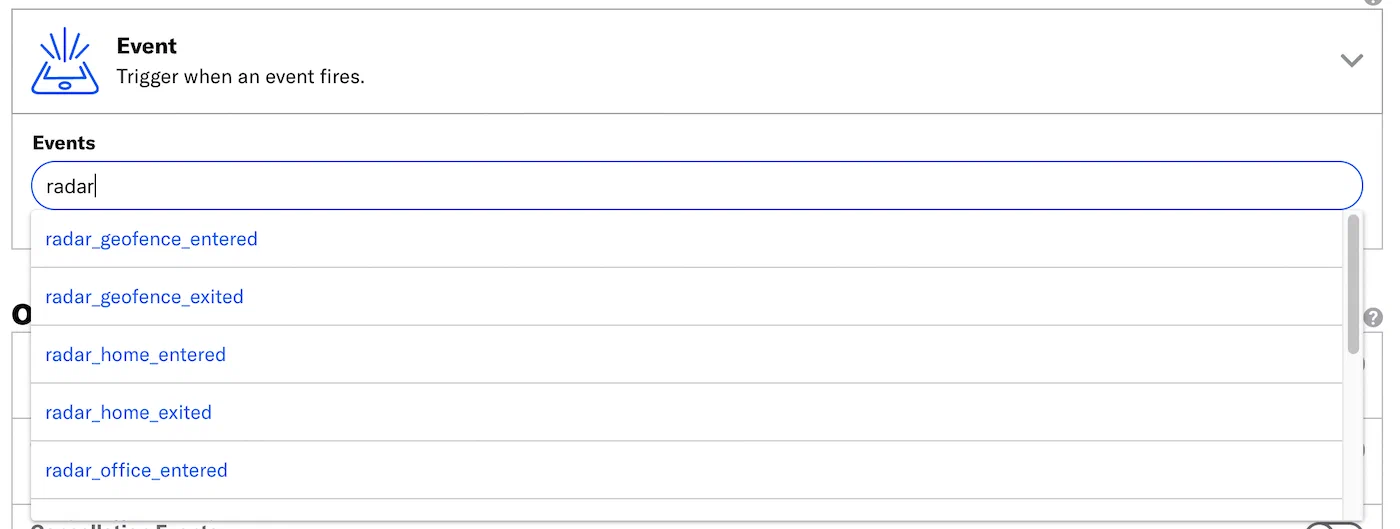Collapse the Event trigger card chevron
1400x529 pixels.
coord(1352,61)
